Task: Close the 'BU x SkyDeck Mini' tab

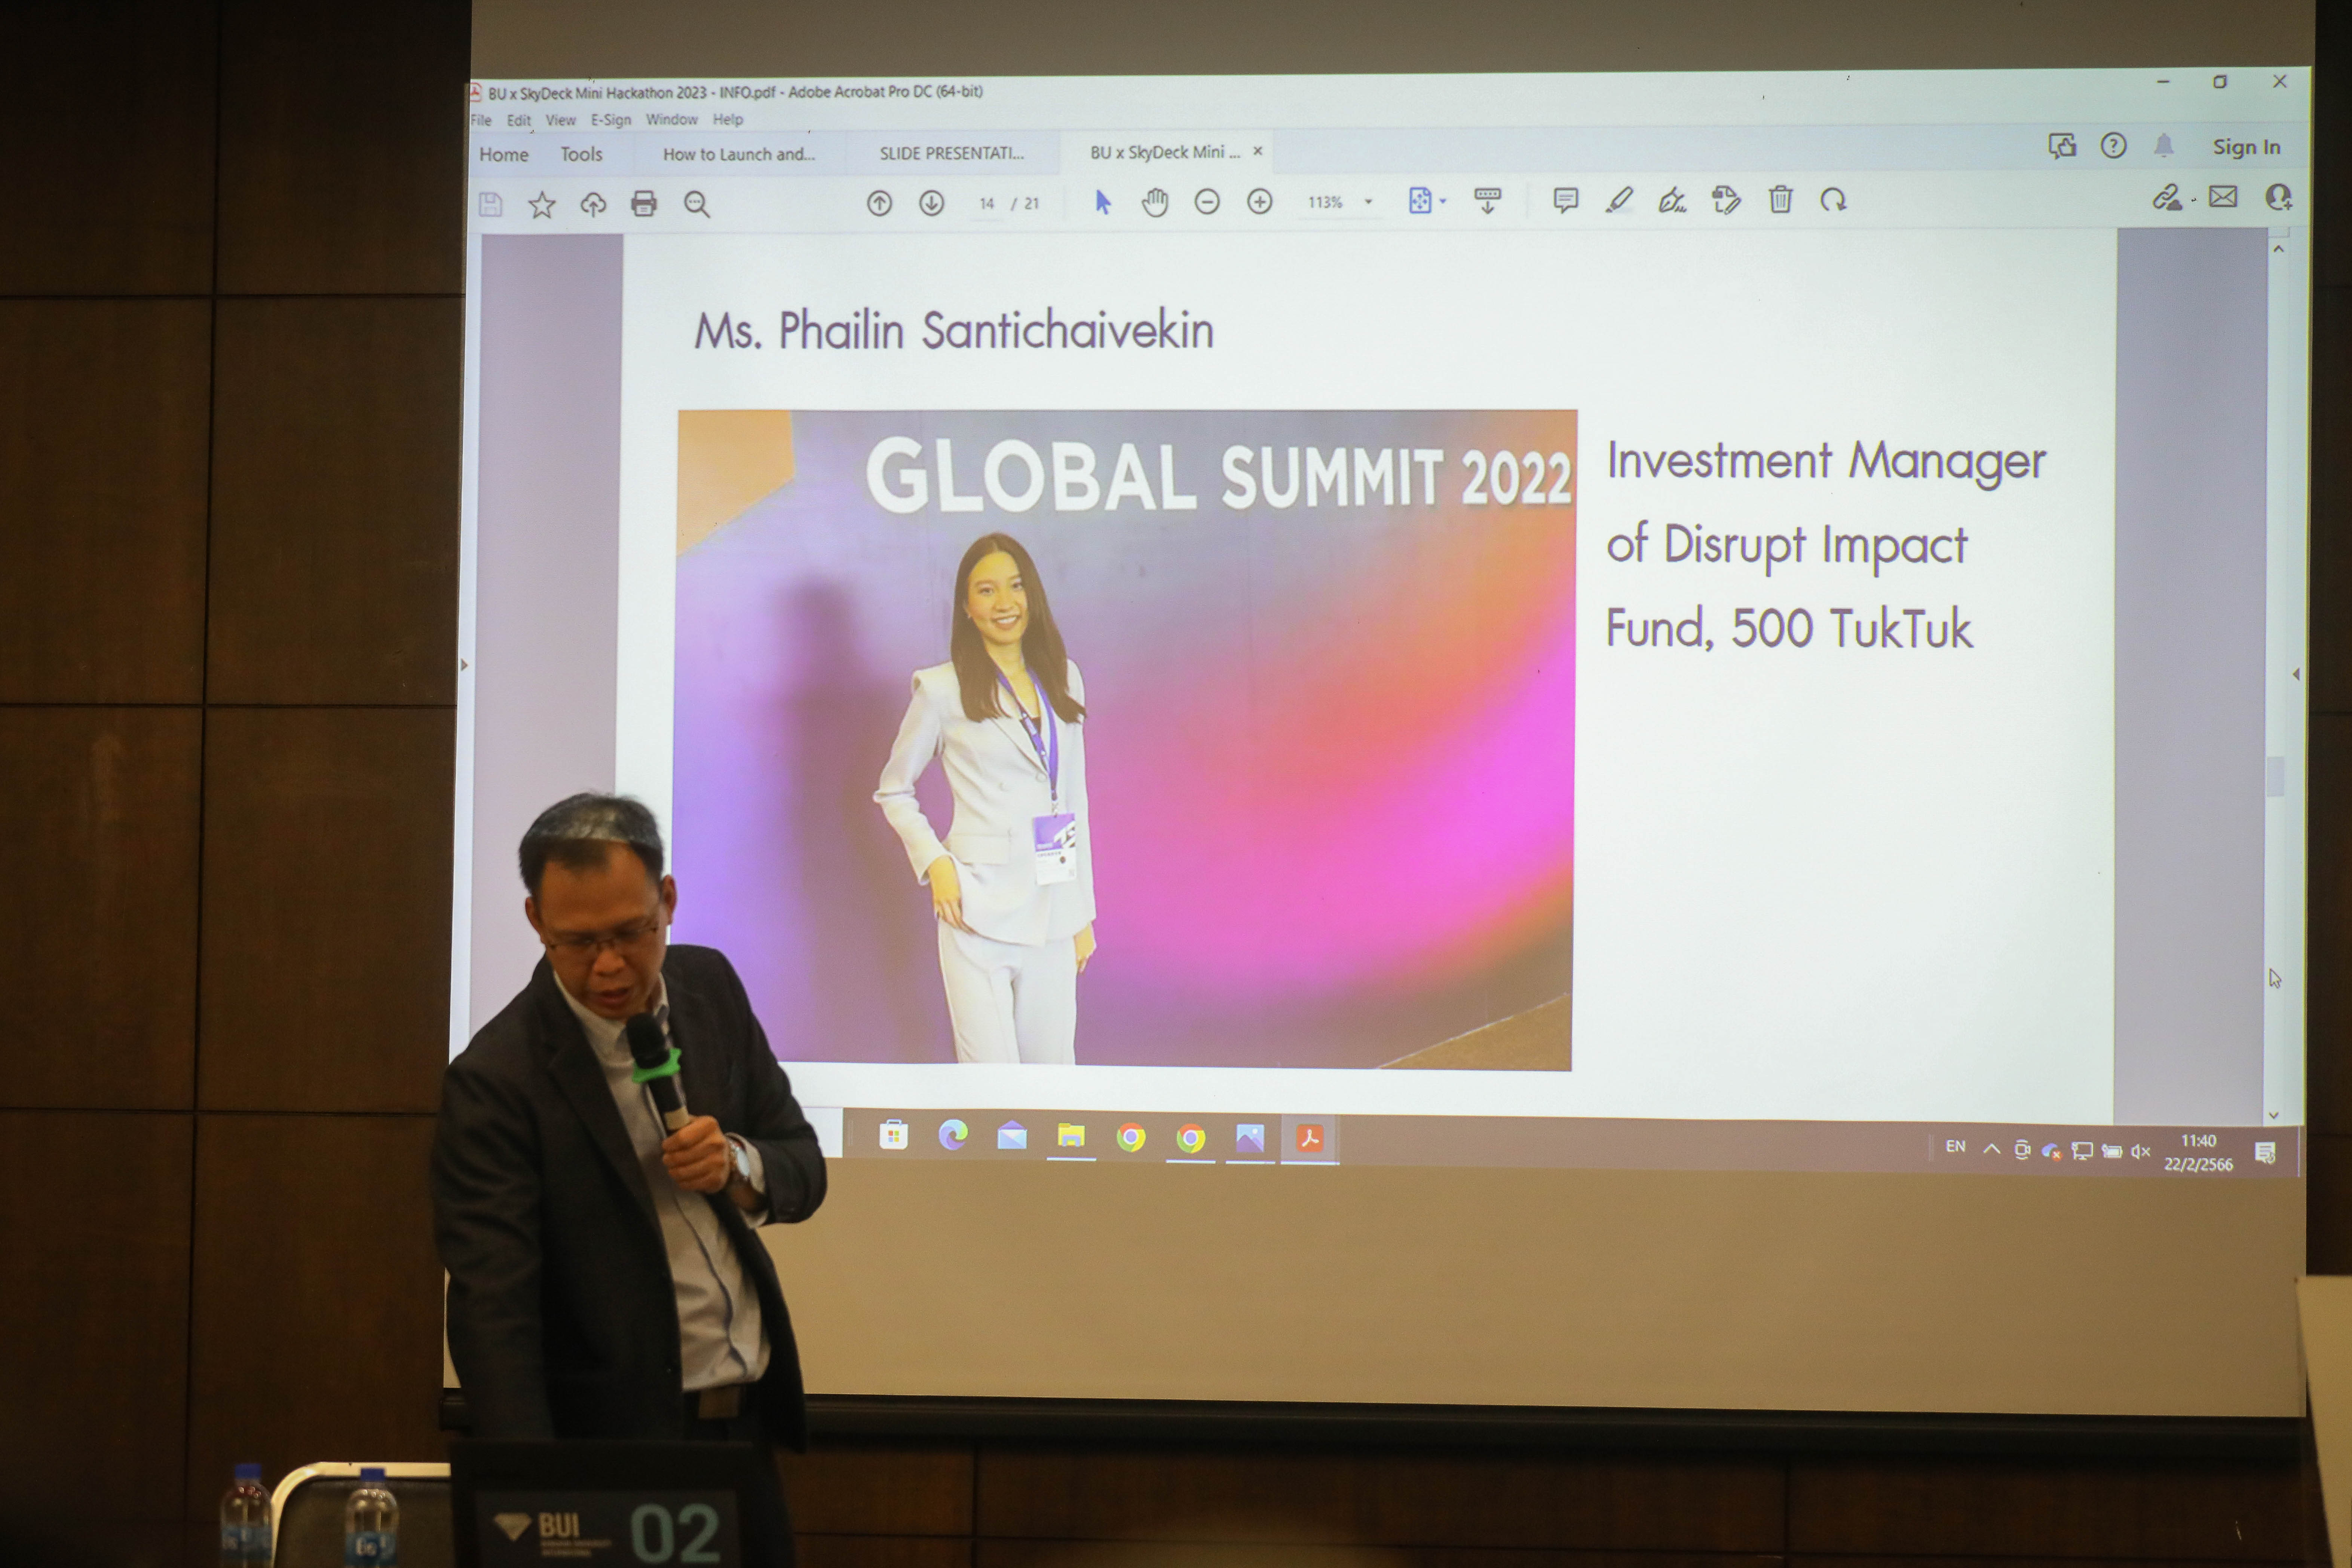Action: [1258, 151]
